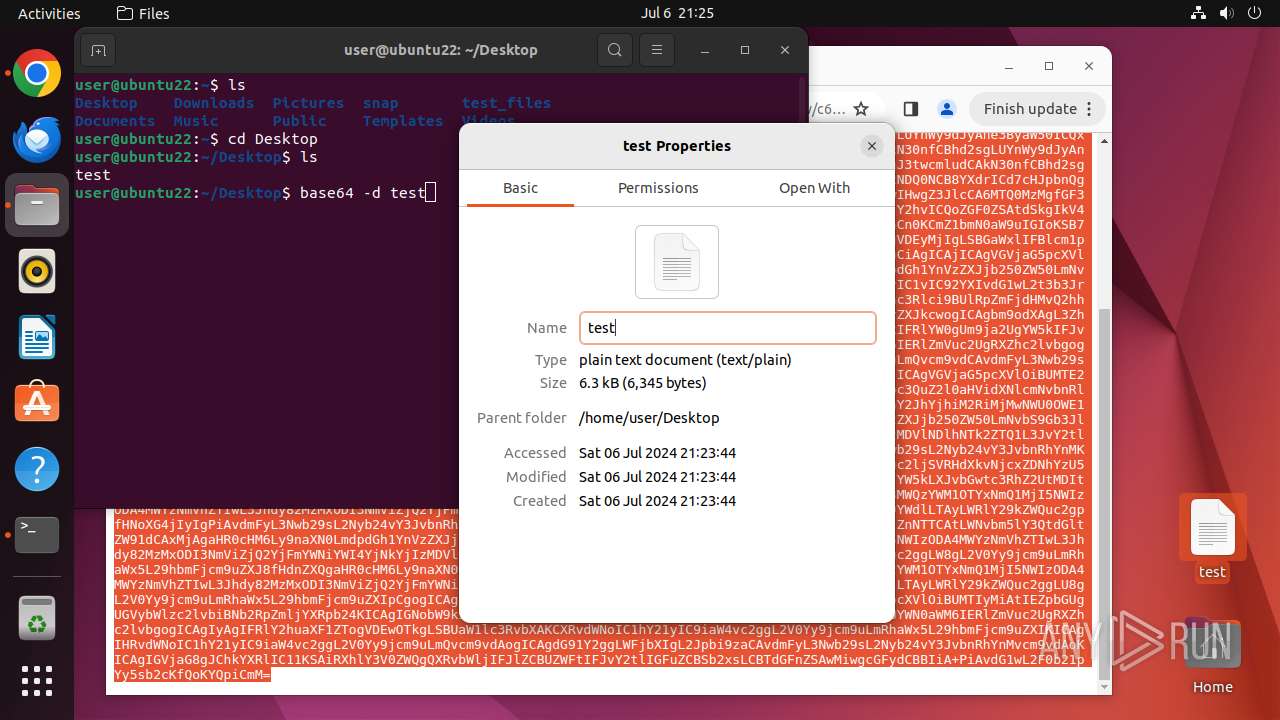Click the test_files directory in terminal listing
Image resolution: width=1280 pixels, height=720 pixels.
pyautogui.click(x=506, y=103)
